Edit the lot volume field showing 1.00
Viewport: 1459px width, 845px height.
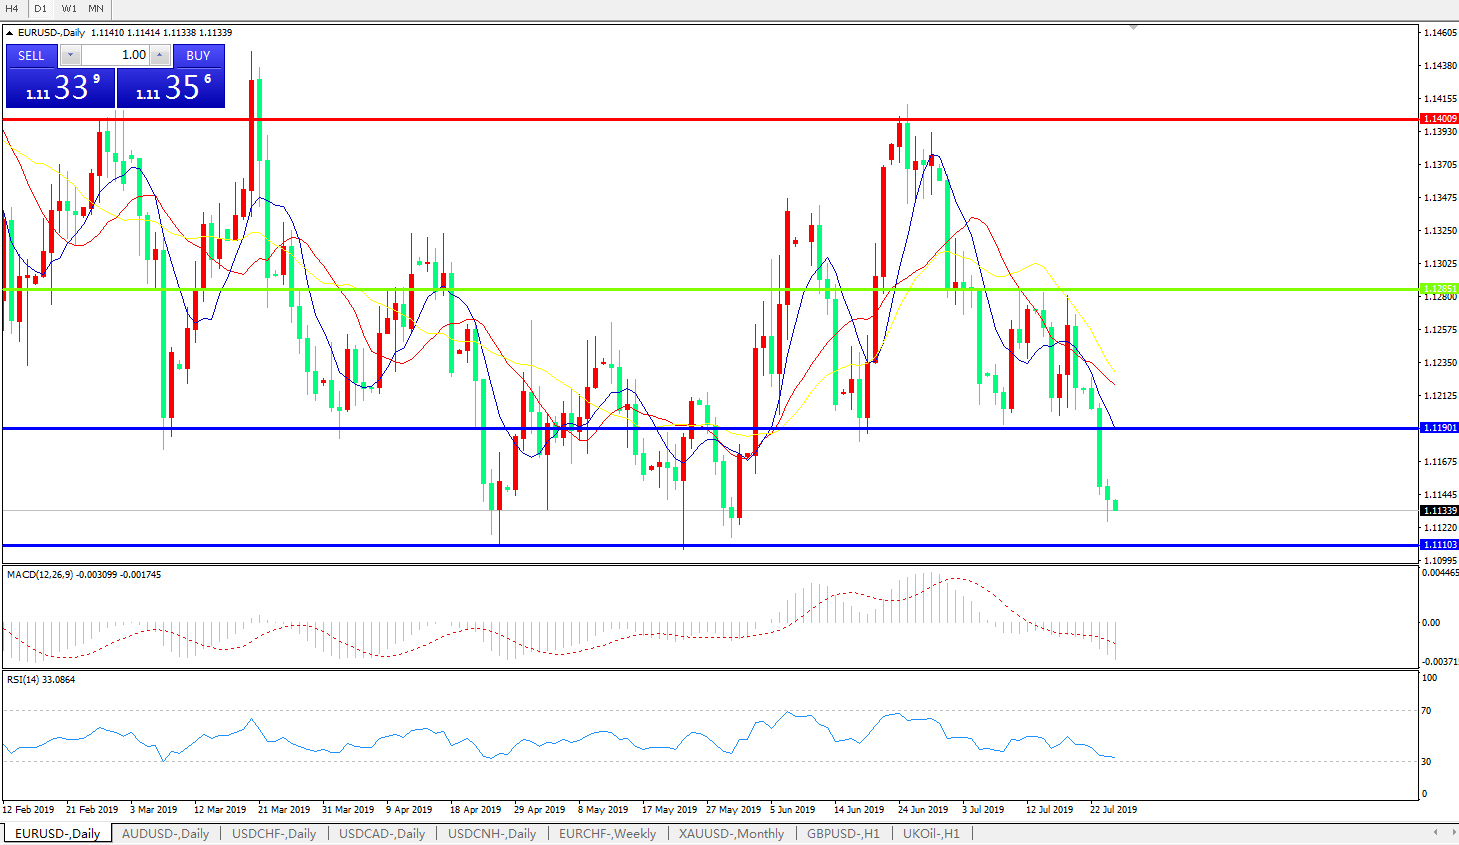click(115, 56)
